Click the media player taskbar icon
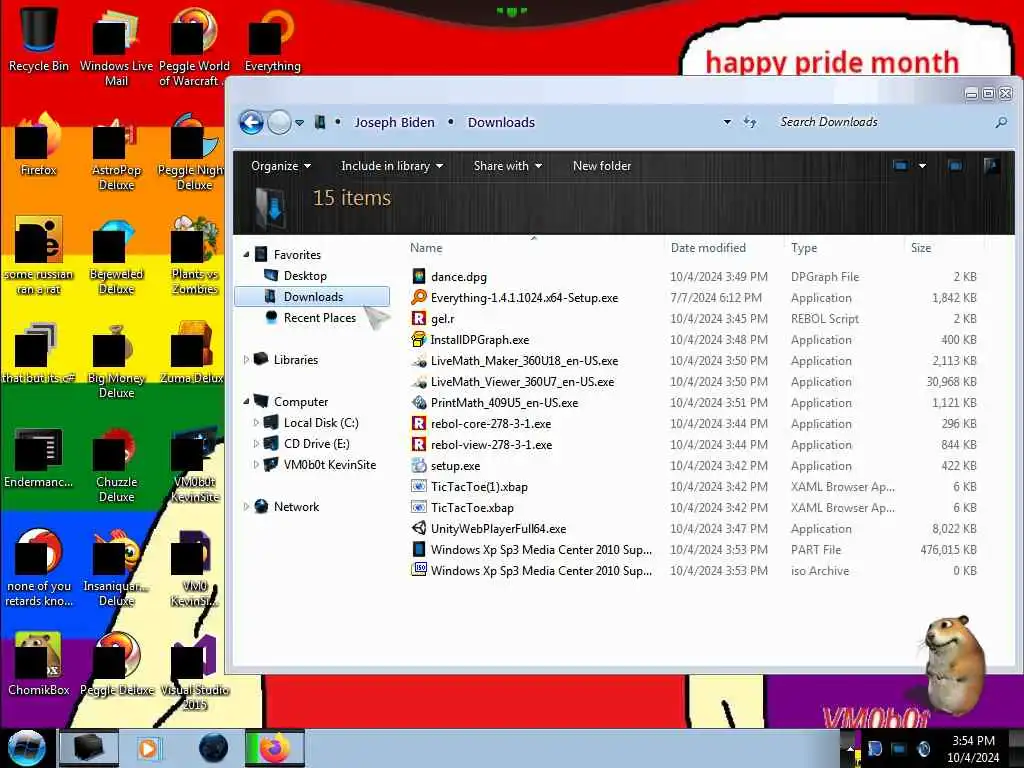The height and width of the screenshot is (768, 1024). point(148,748)
